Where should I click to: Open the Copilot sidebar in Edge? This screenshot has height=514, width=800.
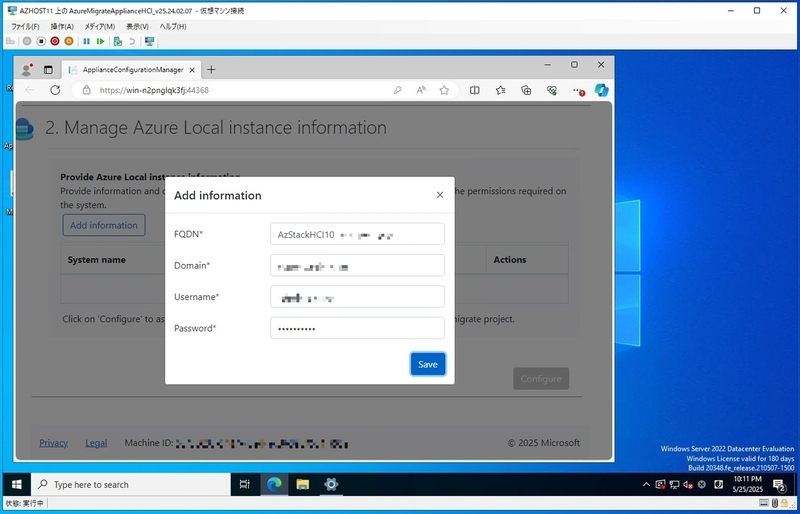pyautogui.click(x=602, y=90)
